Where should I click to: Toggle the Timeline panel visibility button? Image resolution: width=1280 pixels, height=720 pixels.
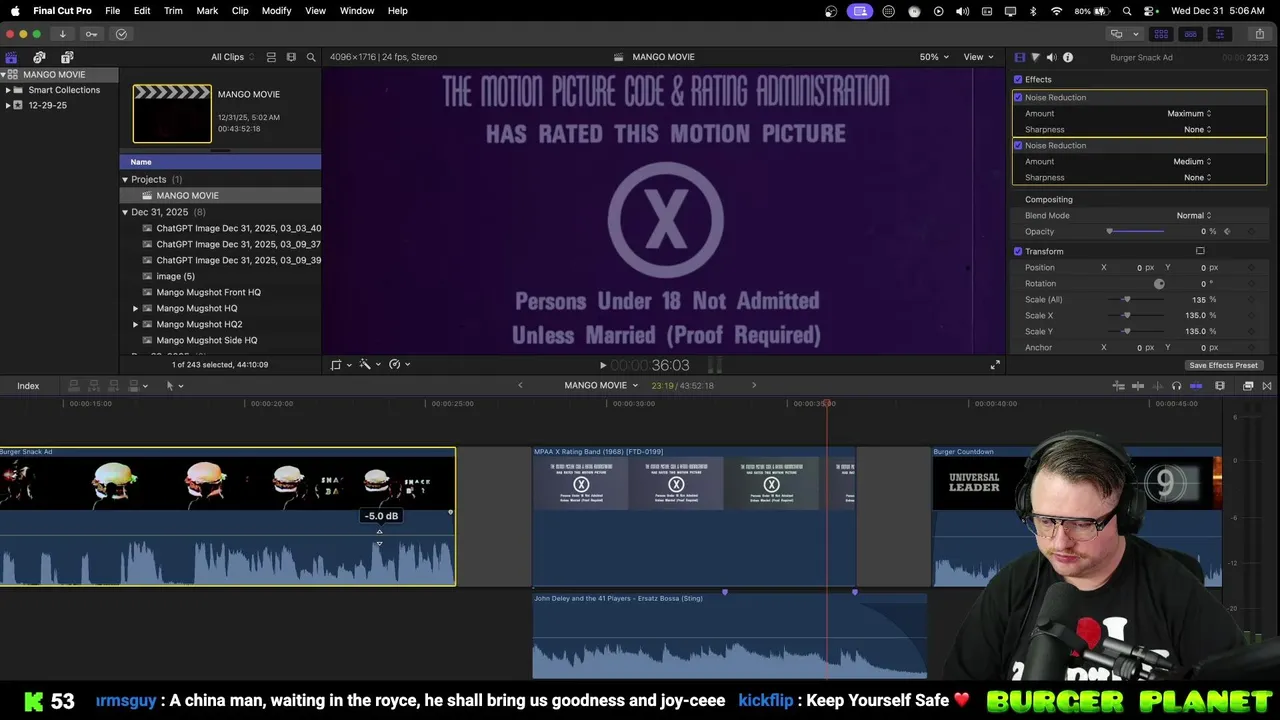coord(1190,34)
